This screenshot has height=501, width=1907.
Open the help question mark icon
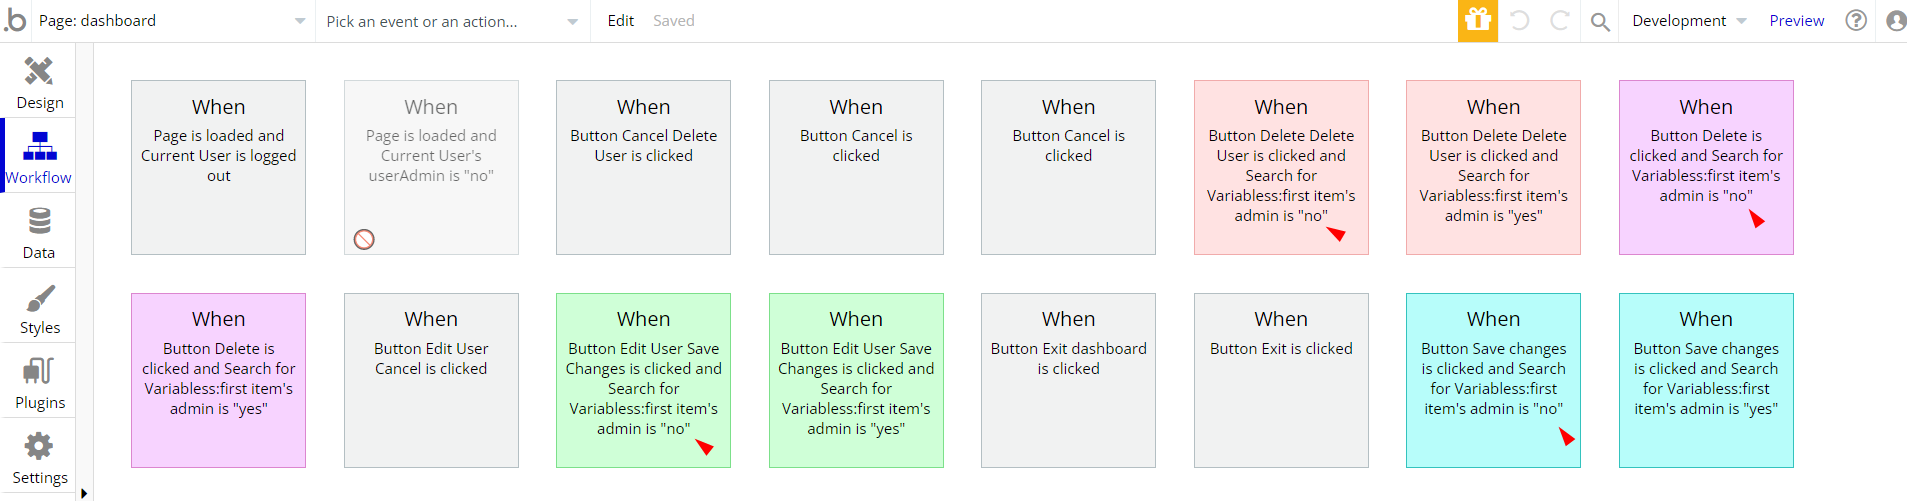click(1856, 20)
